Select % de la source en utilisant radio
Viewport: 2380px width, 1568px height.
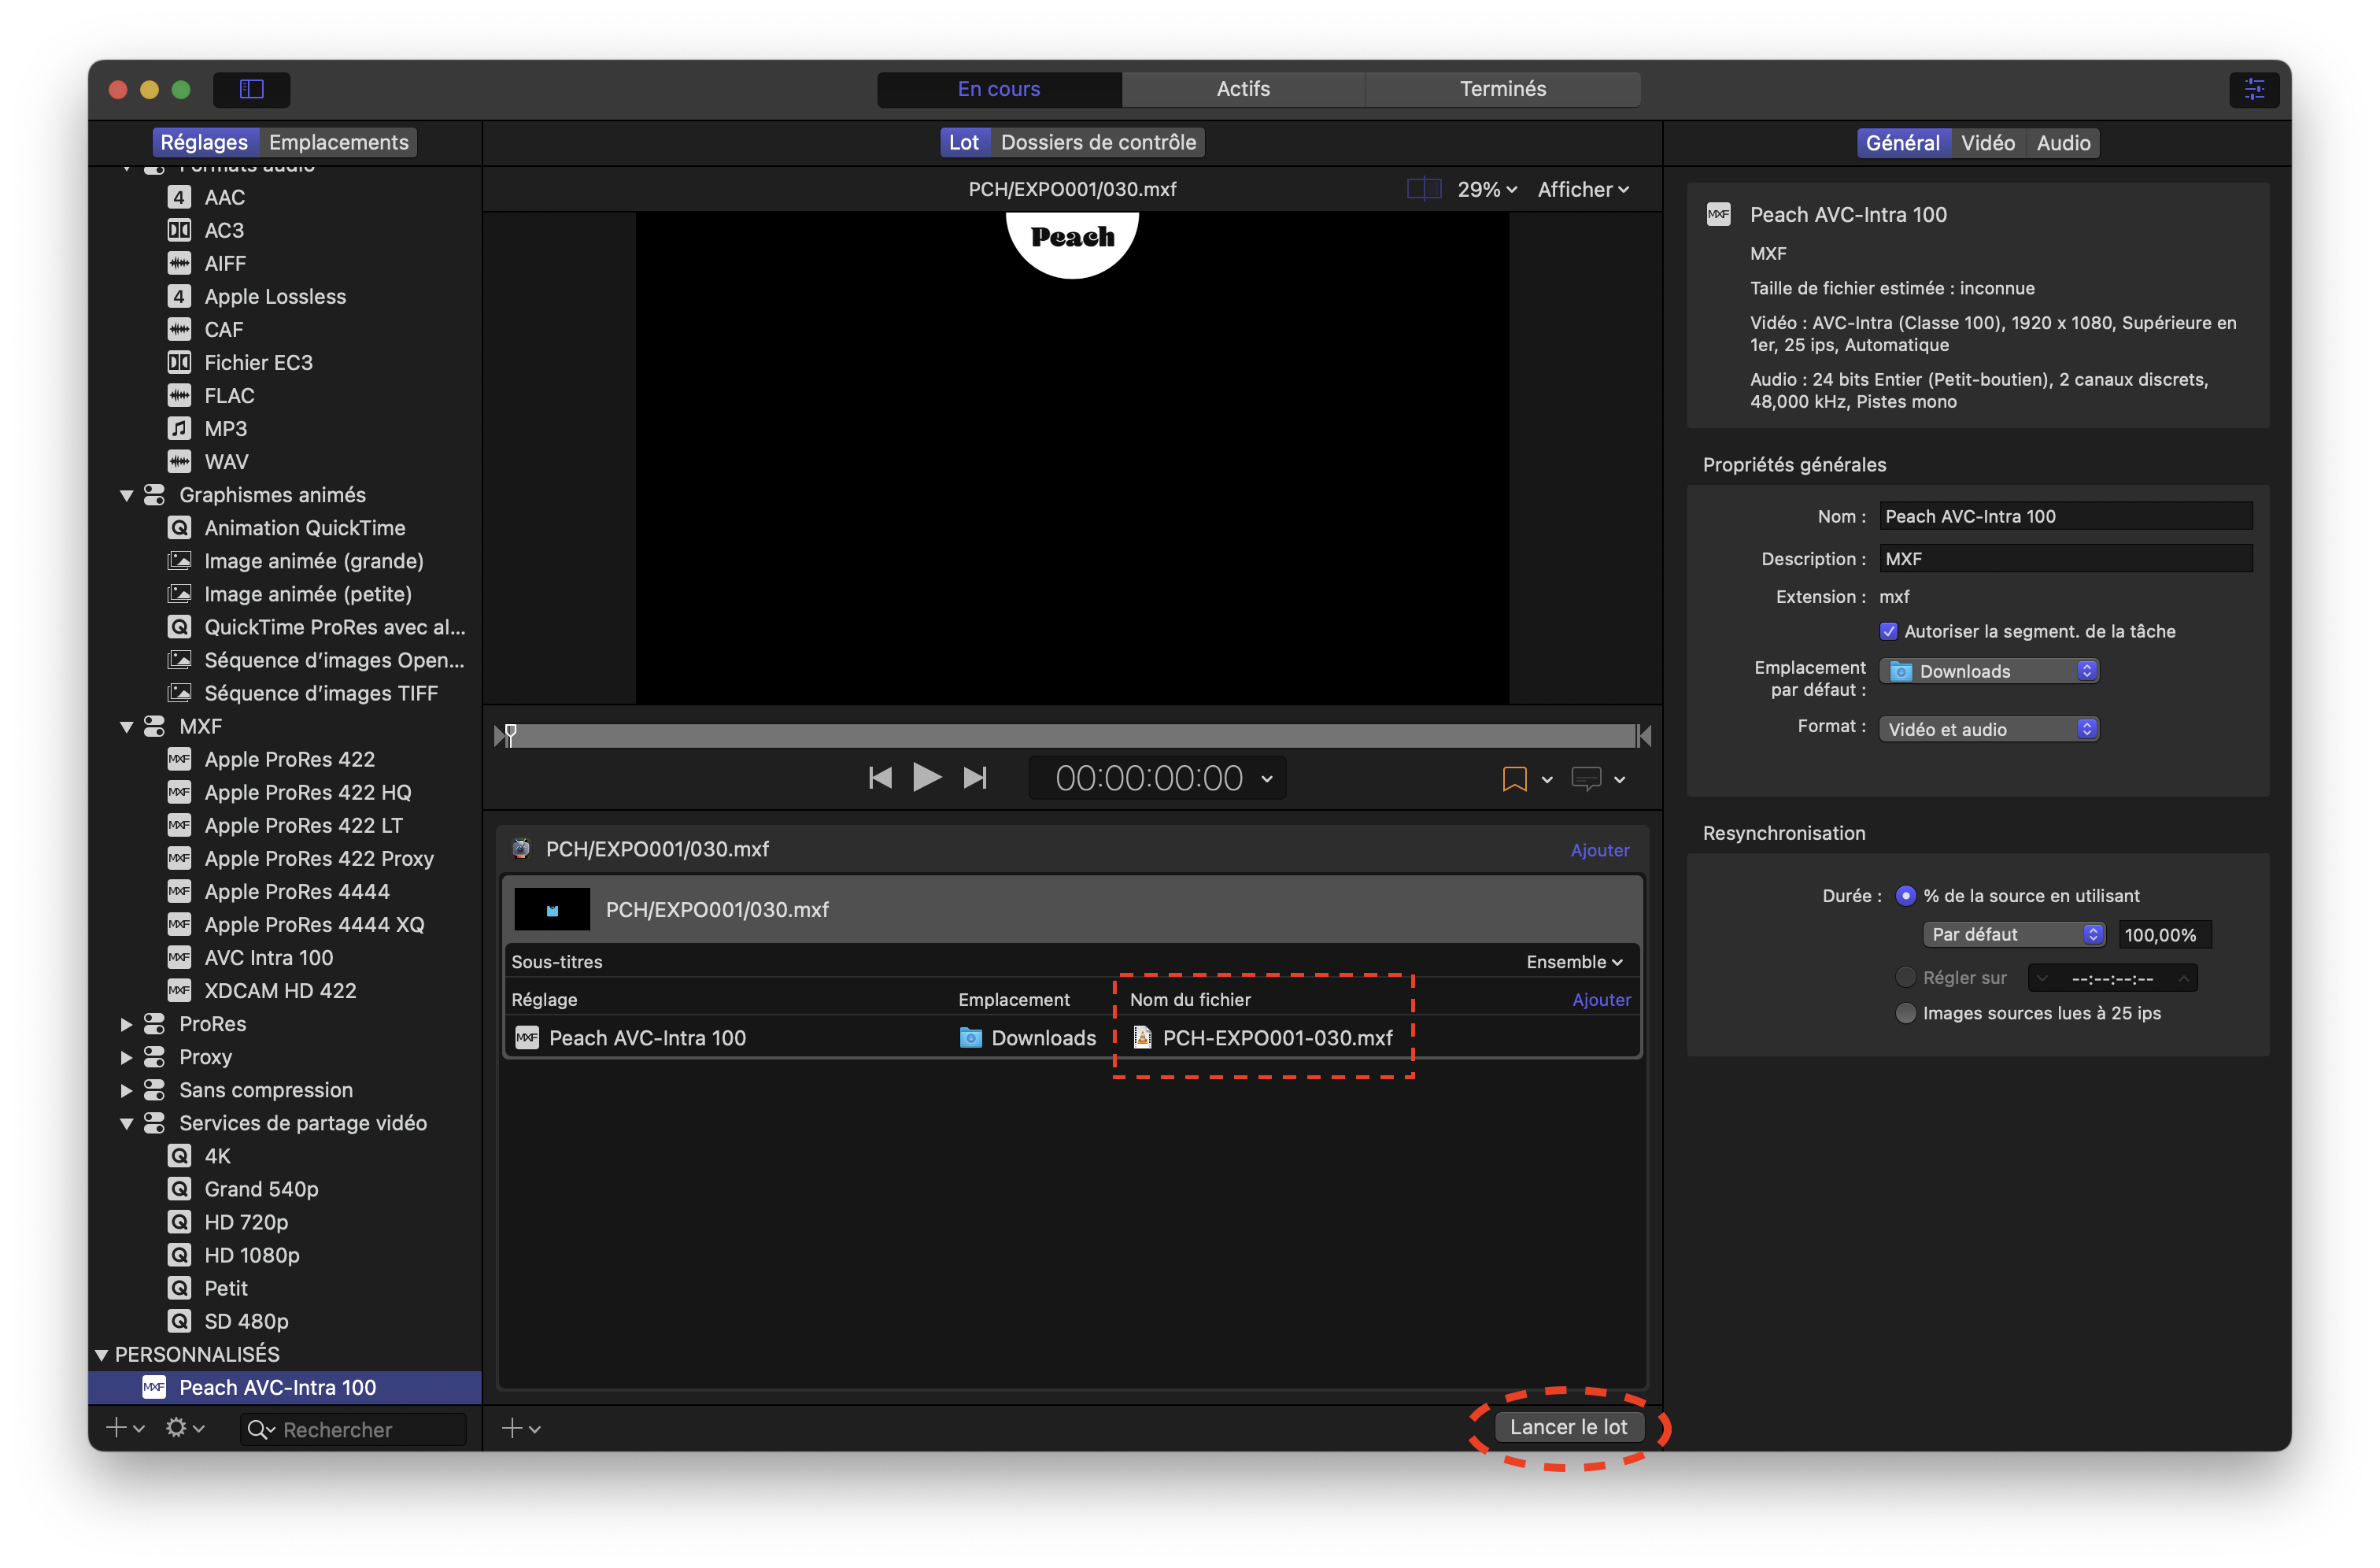click(1906, 895)
